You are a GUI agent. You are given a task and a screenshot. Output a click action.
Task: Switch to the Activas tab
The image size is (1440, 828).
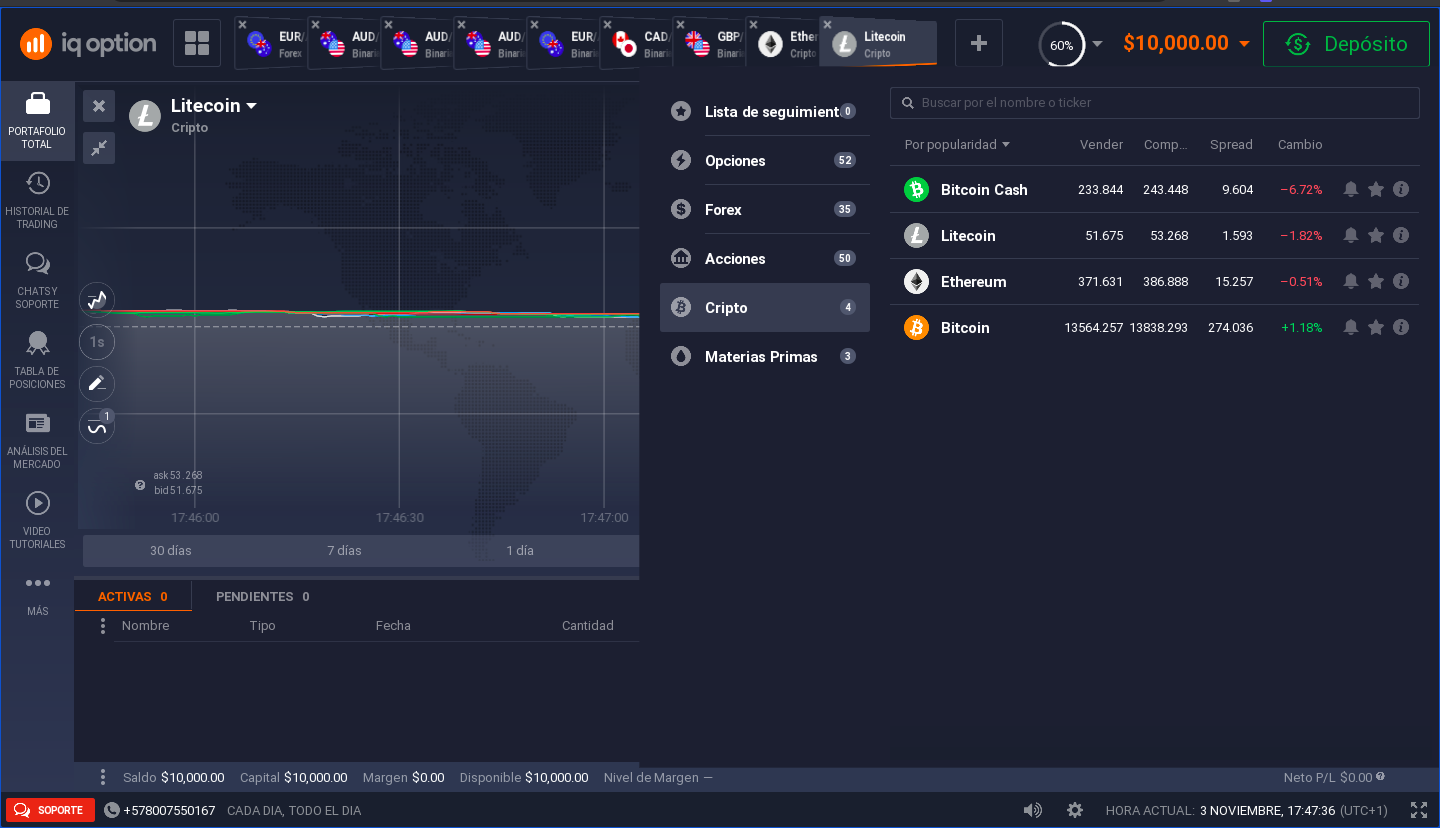click(133, 596)
